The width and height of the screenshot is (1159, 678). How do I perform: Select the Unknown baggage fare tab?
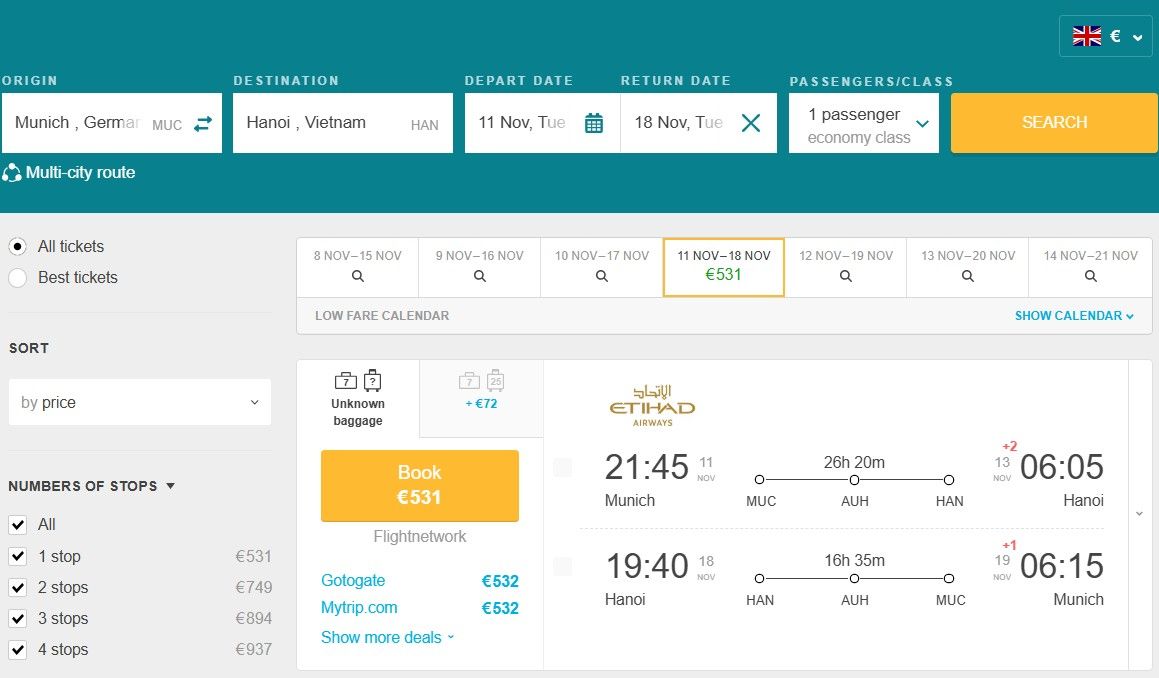coord(358,399)
